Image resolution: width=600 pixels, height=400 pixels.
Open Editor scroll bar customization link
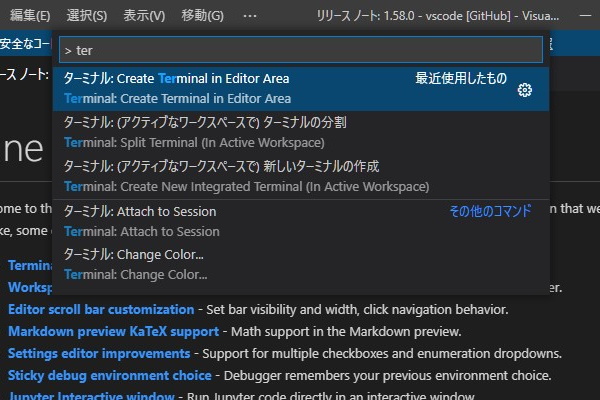101,309
